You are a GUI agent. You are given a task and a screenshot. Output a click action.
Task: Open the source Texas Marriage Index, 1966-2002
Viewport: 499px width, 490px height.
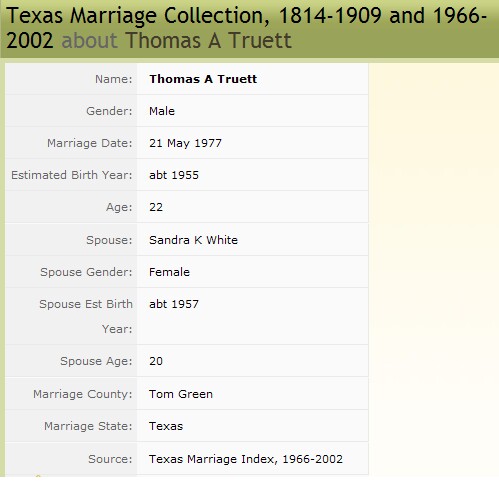coord(246,459)
